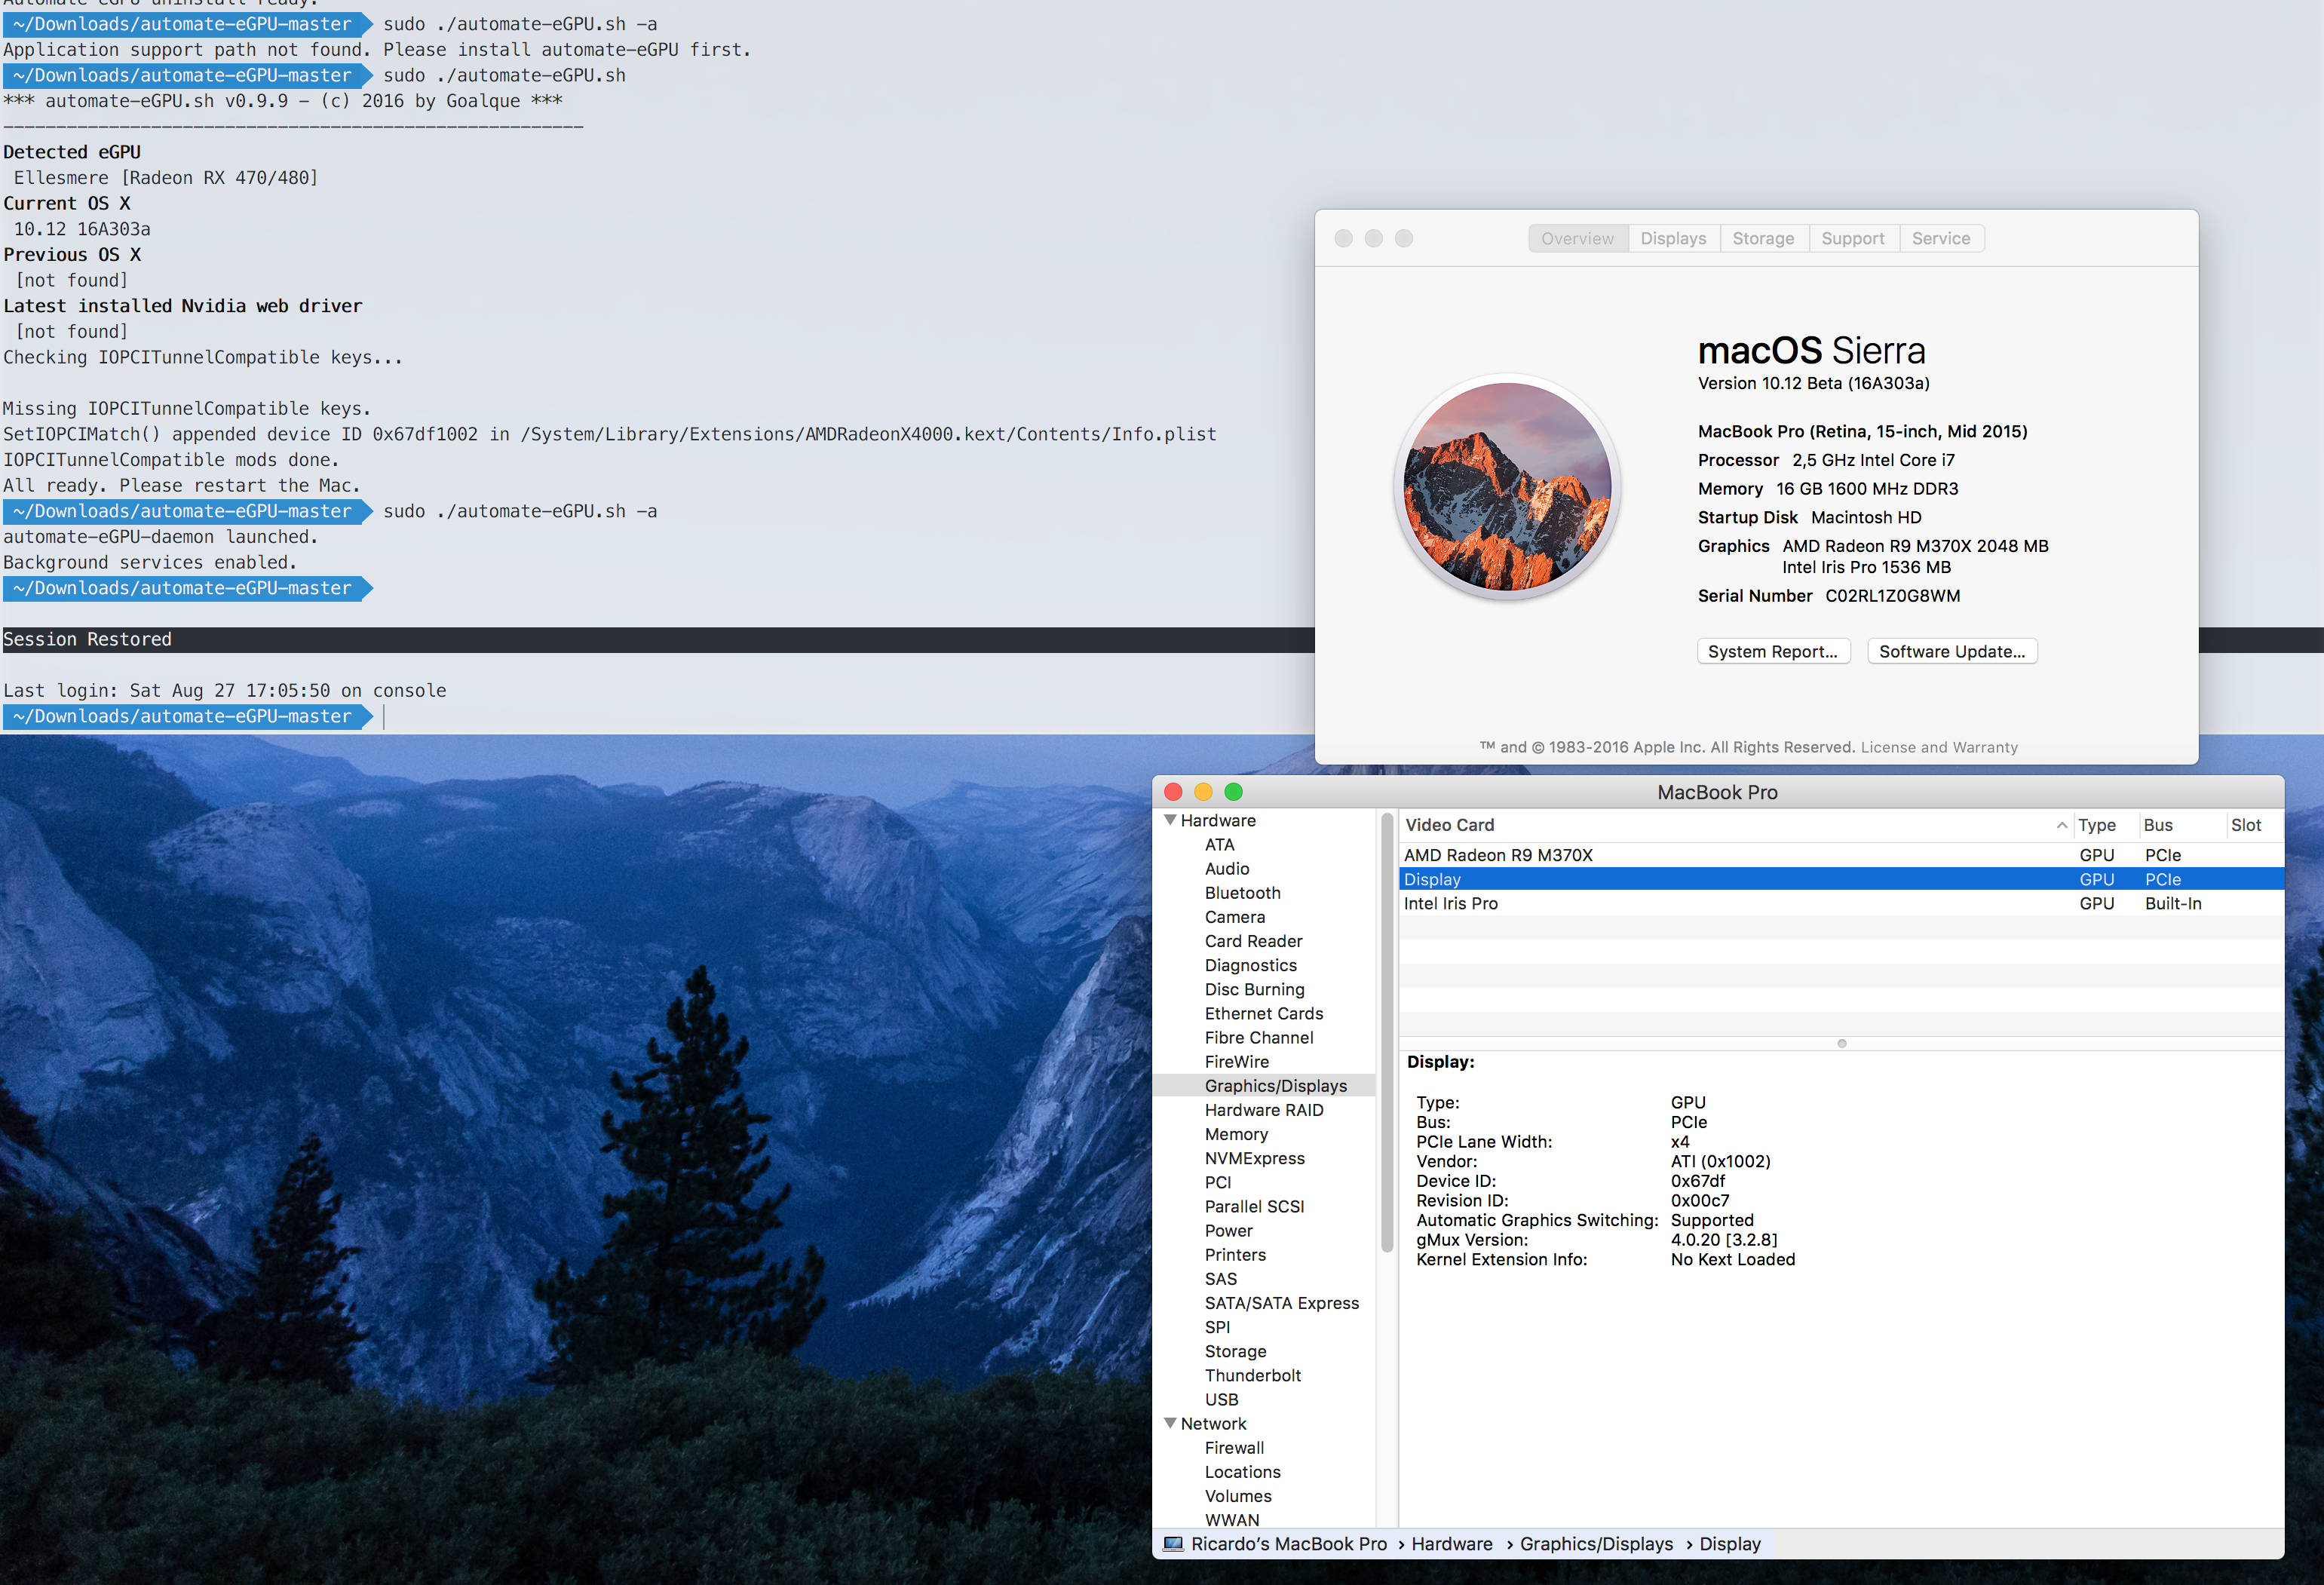Select Audio in the sidebar

point(1227,868)
